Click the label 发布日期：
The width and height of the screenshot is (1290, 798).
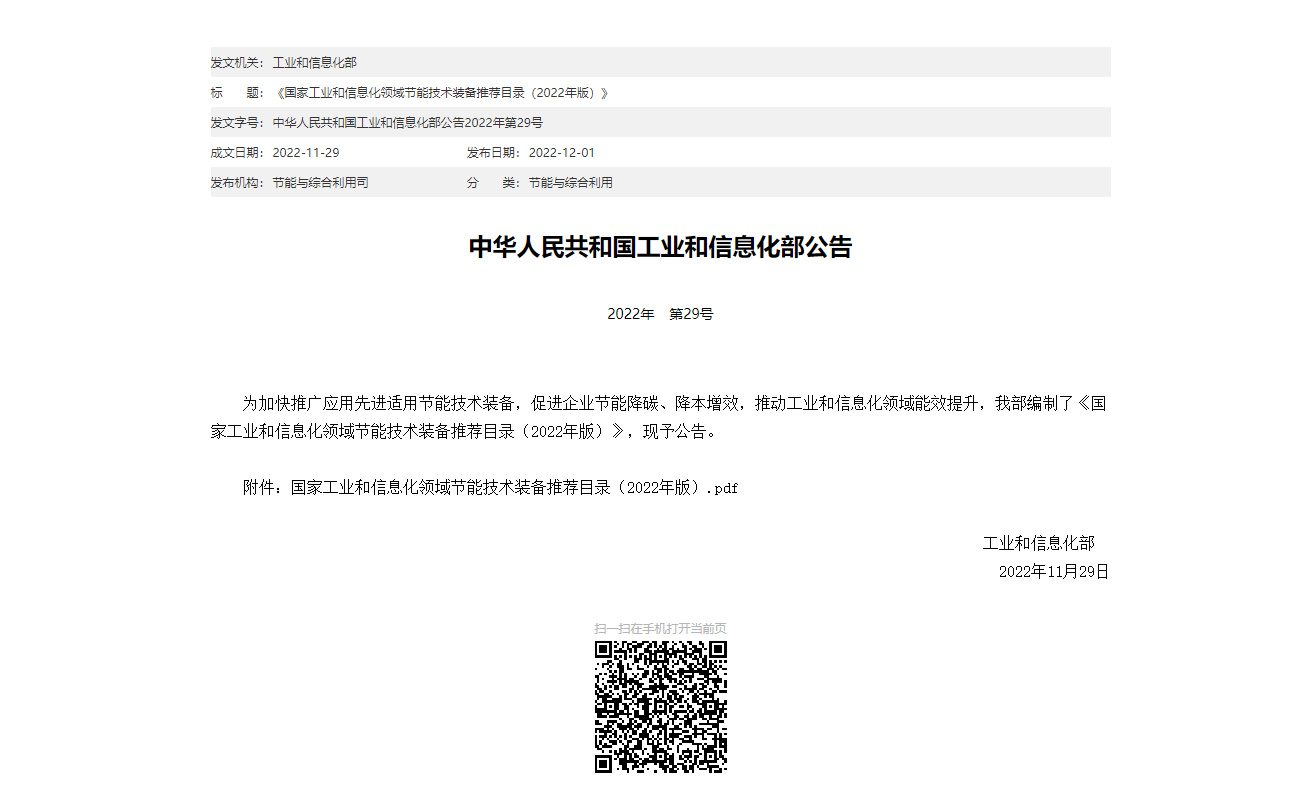click(x=494, y=153)
